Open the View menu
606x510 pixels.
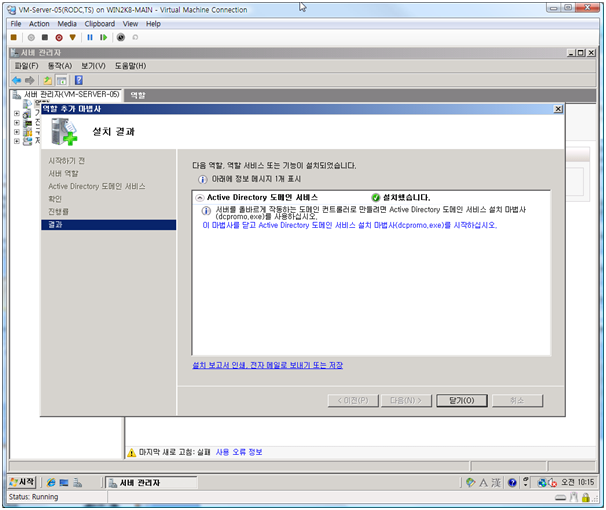point(130,24)
